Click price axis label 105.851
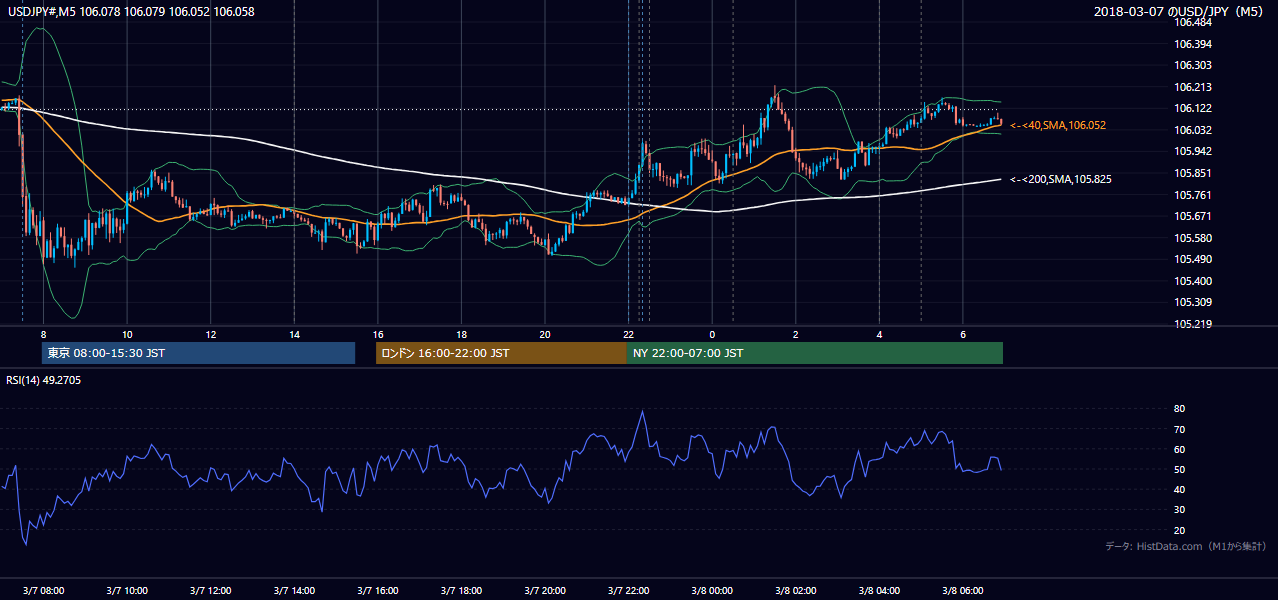Screen dimensions: 1278x600 point(1192,173)
